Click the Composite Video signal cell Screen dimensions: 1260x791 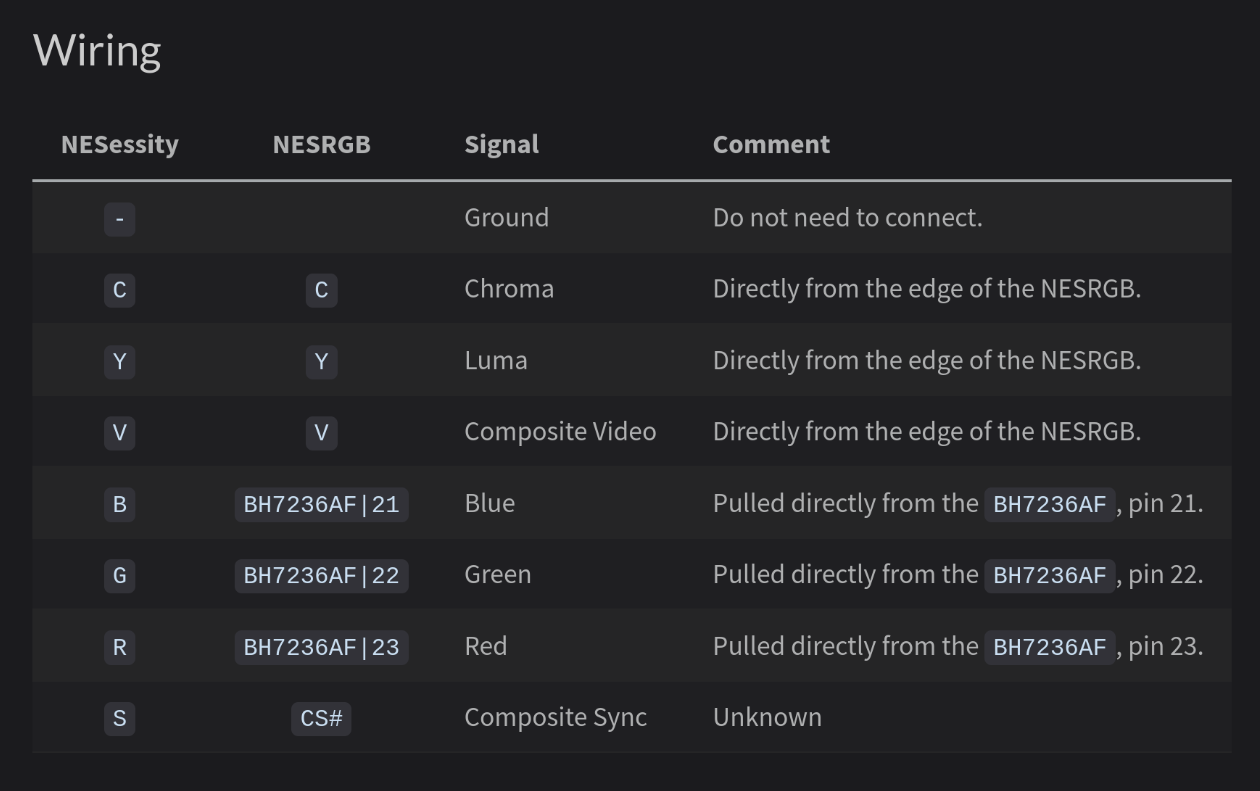tap(560, 432)
